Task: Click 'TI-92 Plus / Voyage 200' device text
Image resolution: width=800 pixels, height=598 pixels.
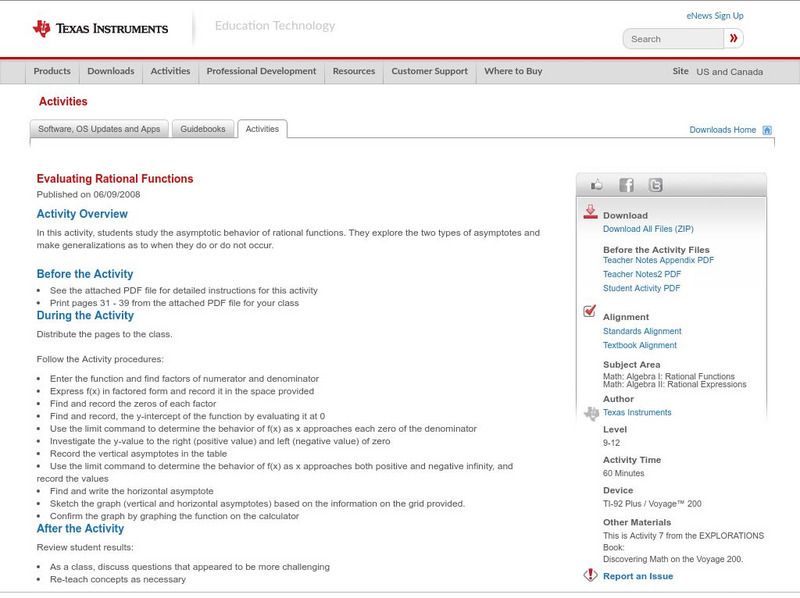Action: click(x=652, y=504)
